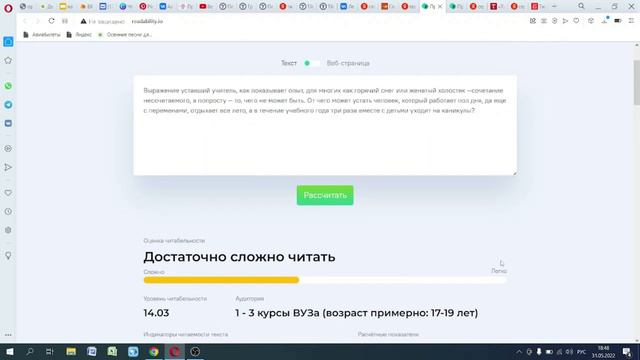The width and height of the screenshot is (640, 360).
Task: Open File Explorer from taskbar
Action: pyautogui.click(x=71, y=351)
